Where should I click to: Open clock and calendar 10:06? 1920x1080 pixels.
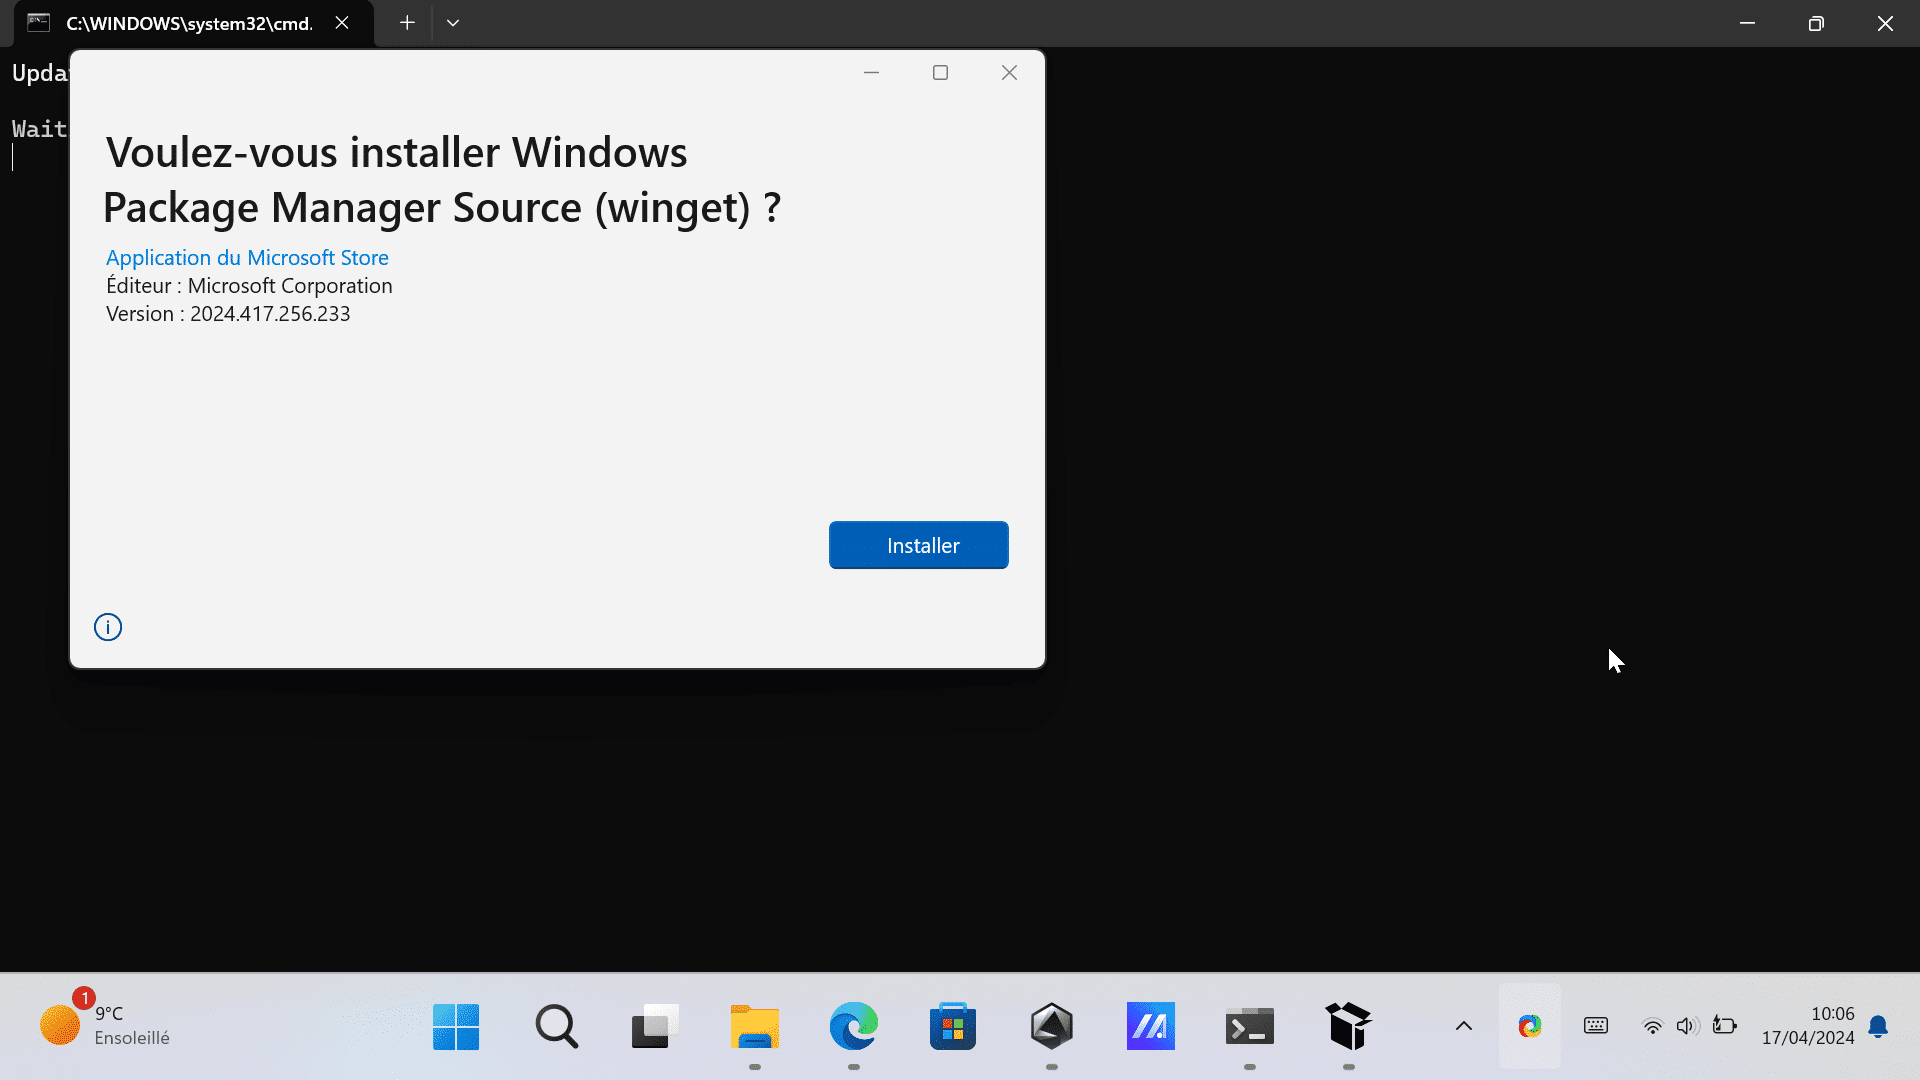[1808, 1026]
